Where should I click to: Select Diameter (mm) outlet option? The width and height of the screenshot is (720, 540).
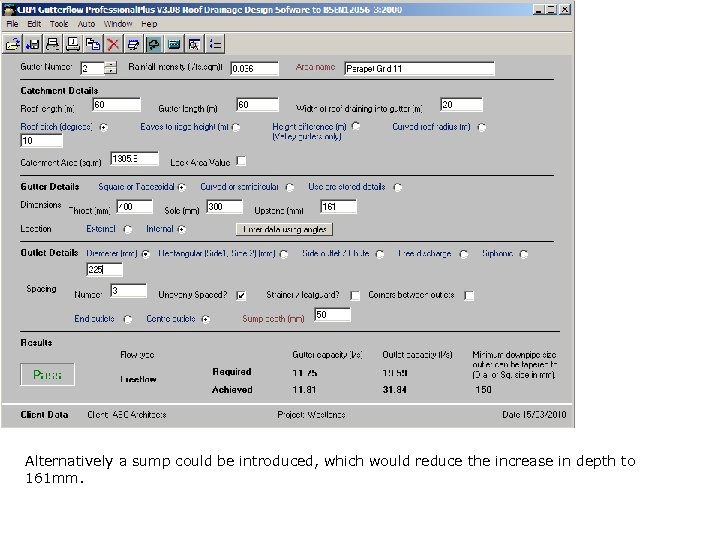(146, 254)
